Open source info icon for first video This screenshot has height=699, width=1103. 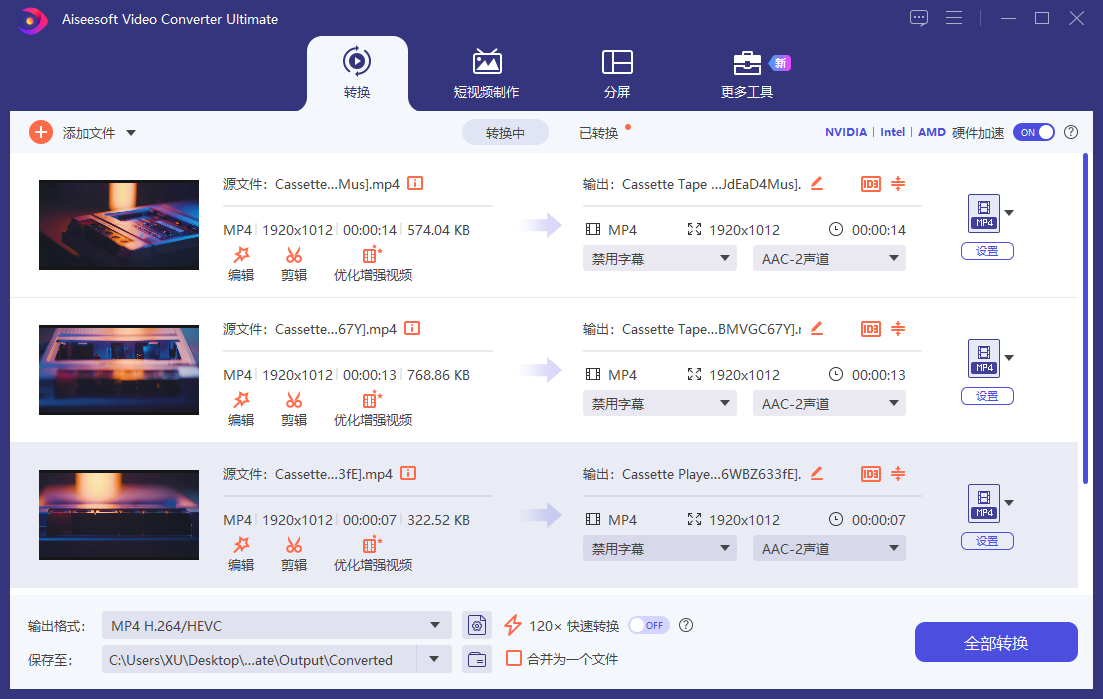coord(415,183)
